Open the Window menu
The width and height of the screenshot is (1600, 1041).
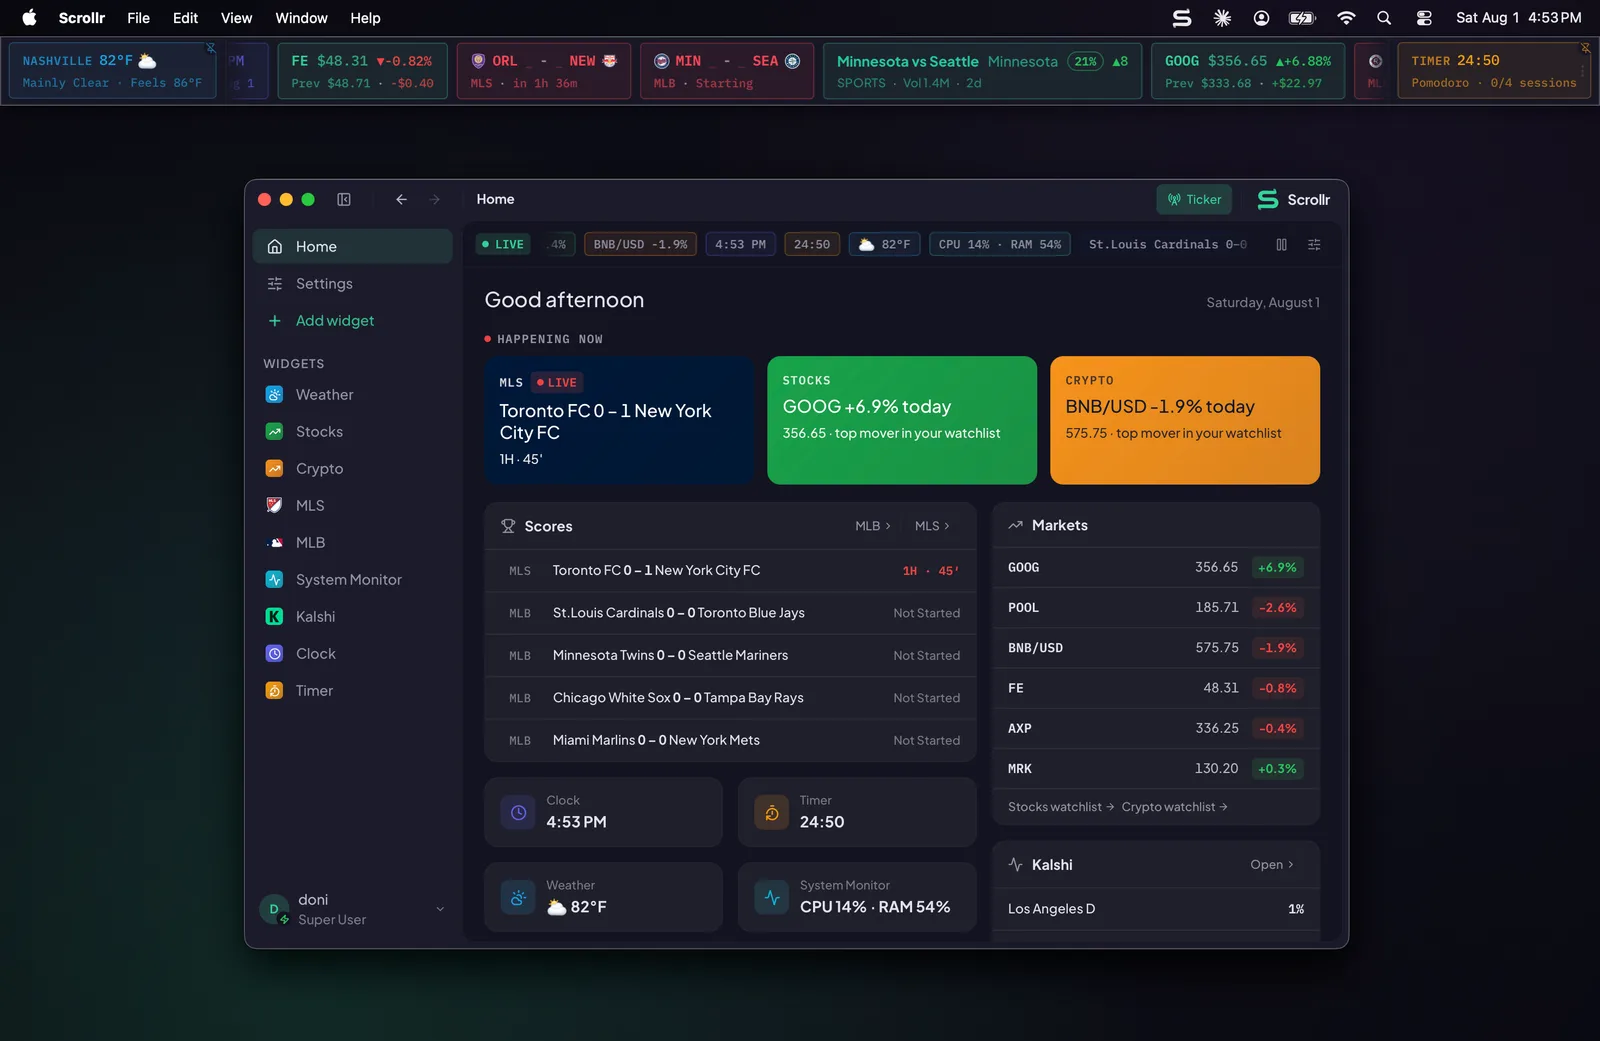coord(301,18)
